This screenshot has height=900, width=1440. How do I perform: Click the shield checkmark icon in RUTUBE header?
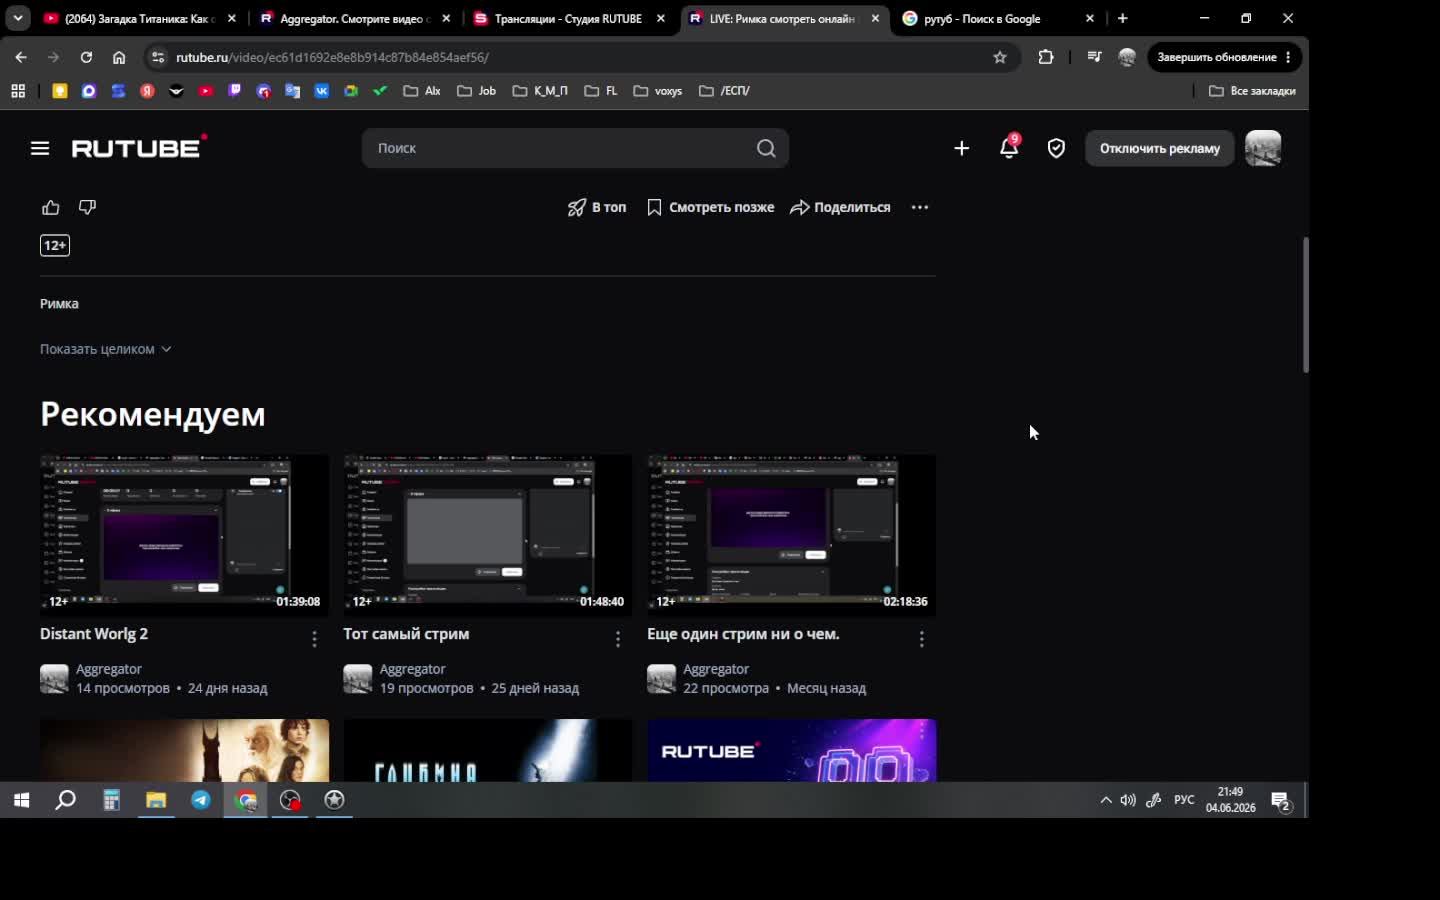1056,148
